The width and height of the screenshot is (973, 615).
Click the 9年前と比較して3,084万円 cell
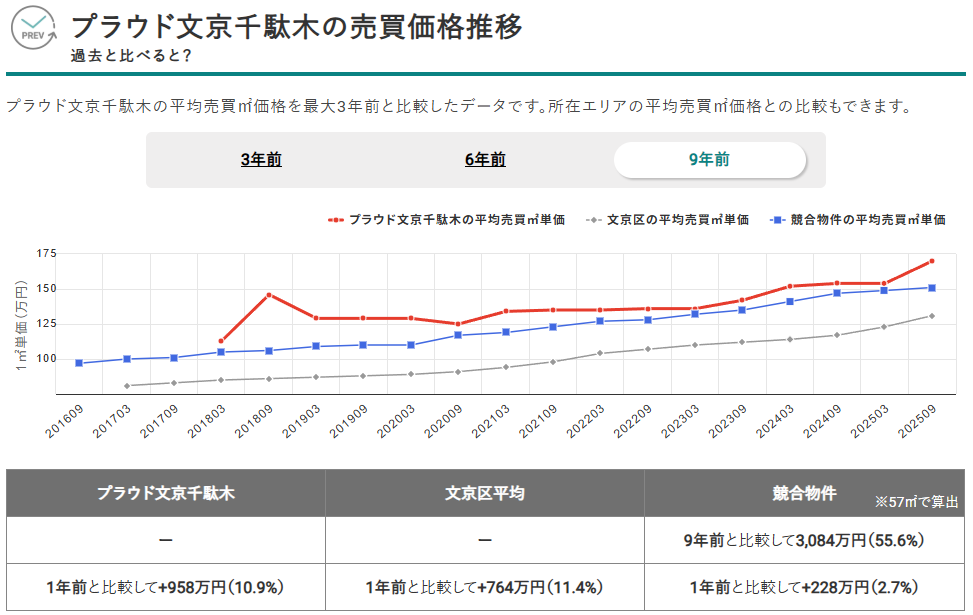coord(804,541)
